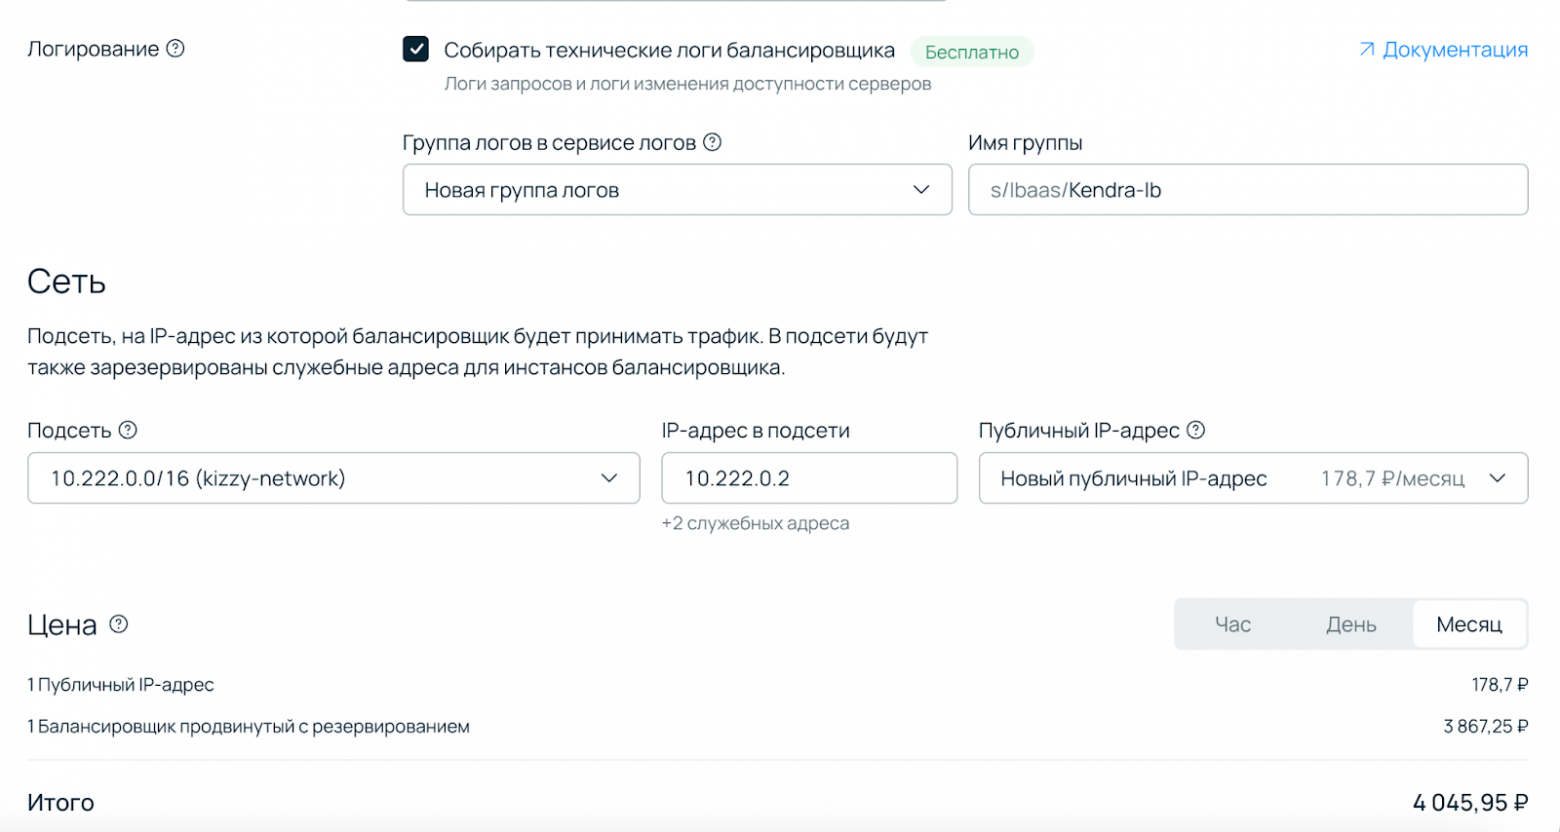The width and height of the screenshot is (1560, 832).
Task: Toggle Собирать технические логи checkbox off
Action: (417, 48)
